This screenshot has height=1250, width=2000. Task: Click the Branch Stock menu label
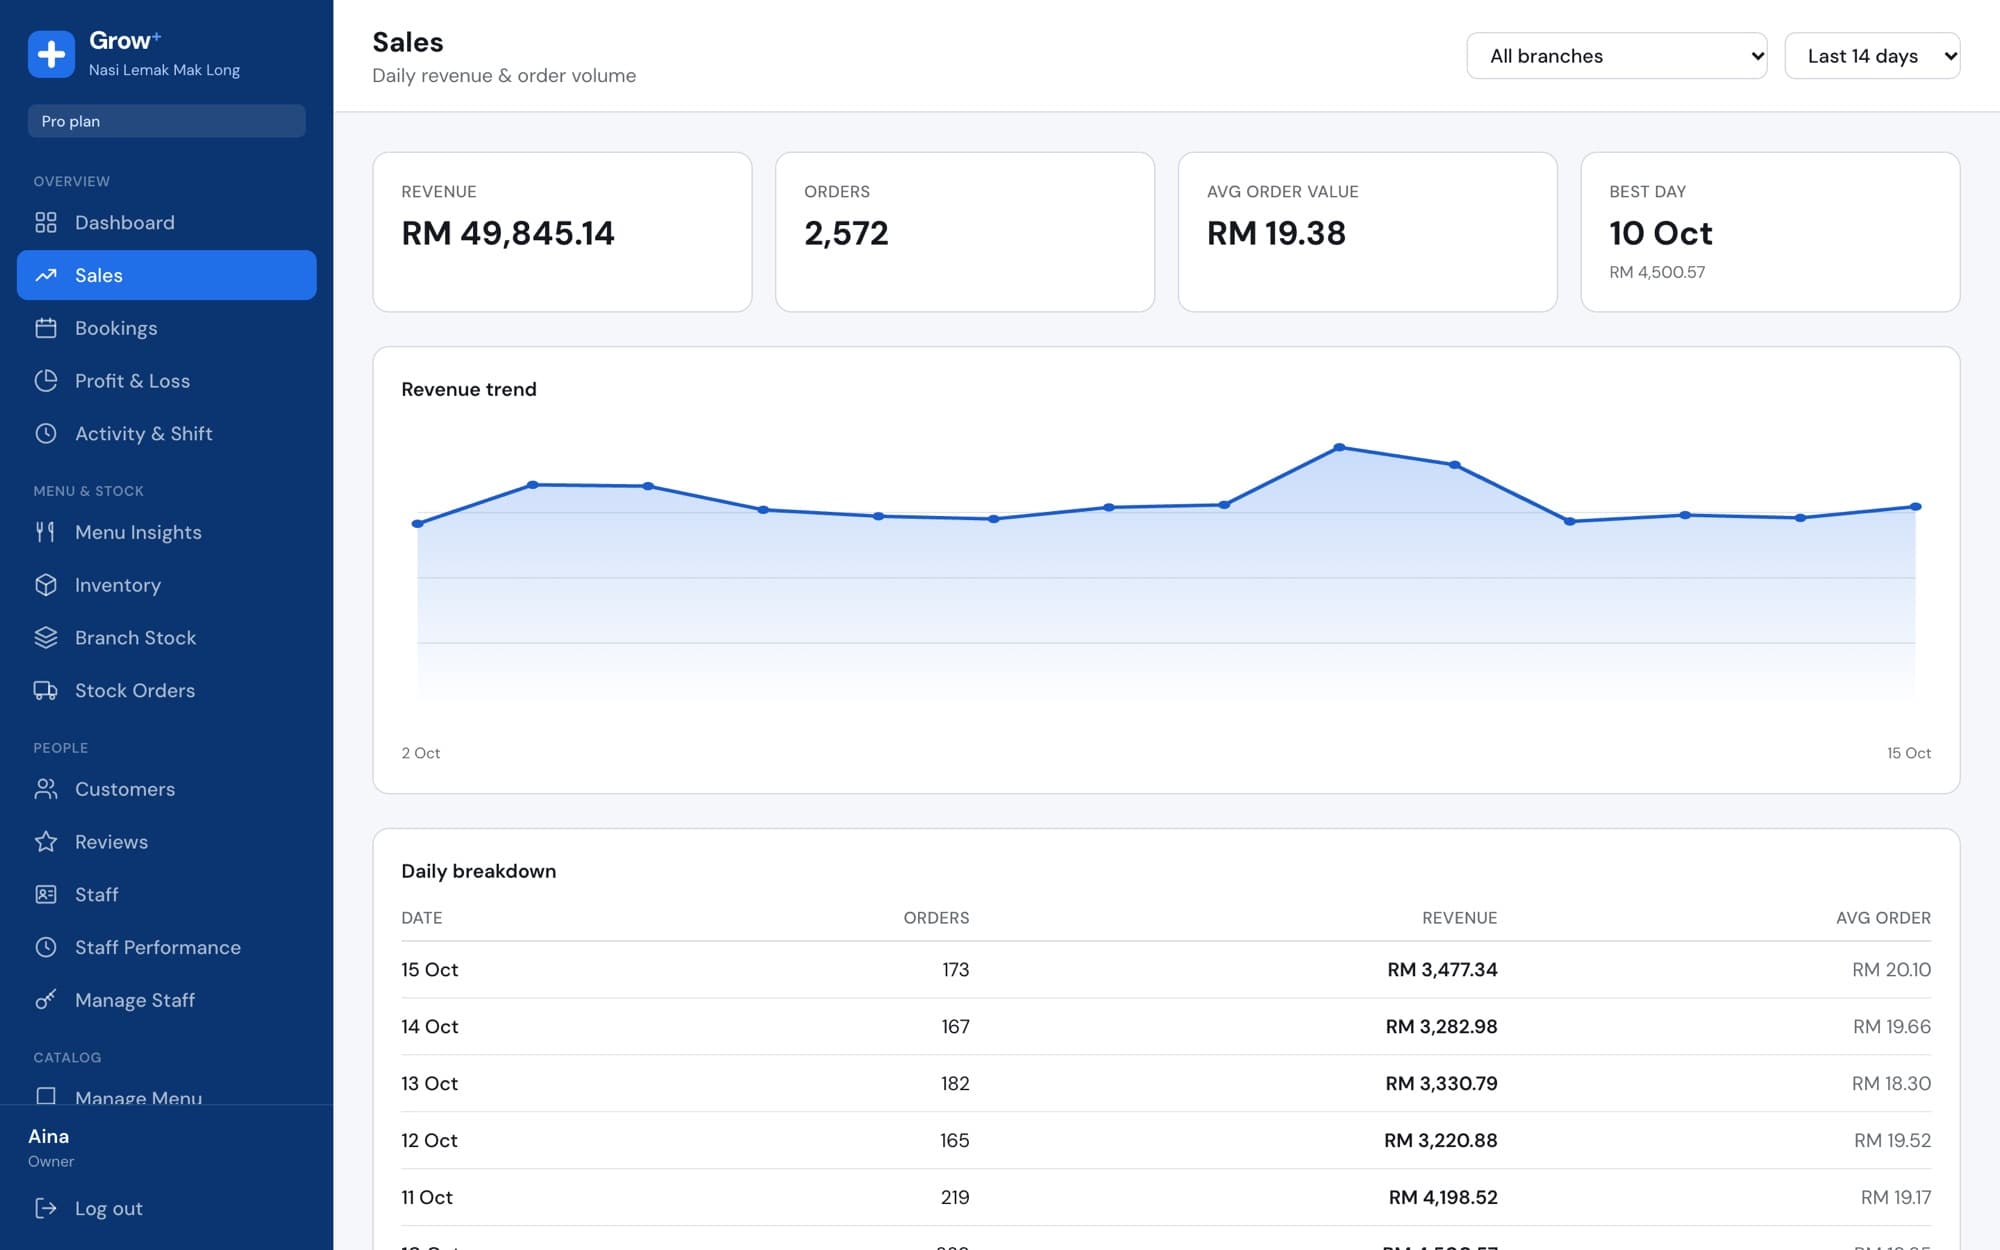coord(135,638)
